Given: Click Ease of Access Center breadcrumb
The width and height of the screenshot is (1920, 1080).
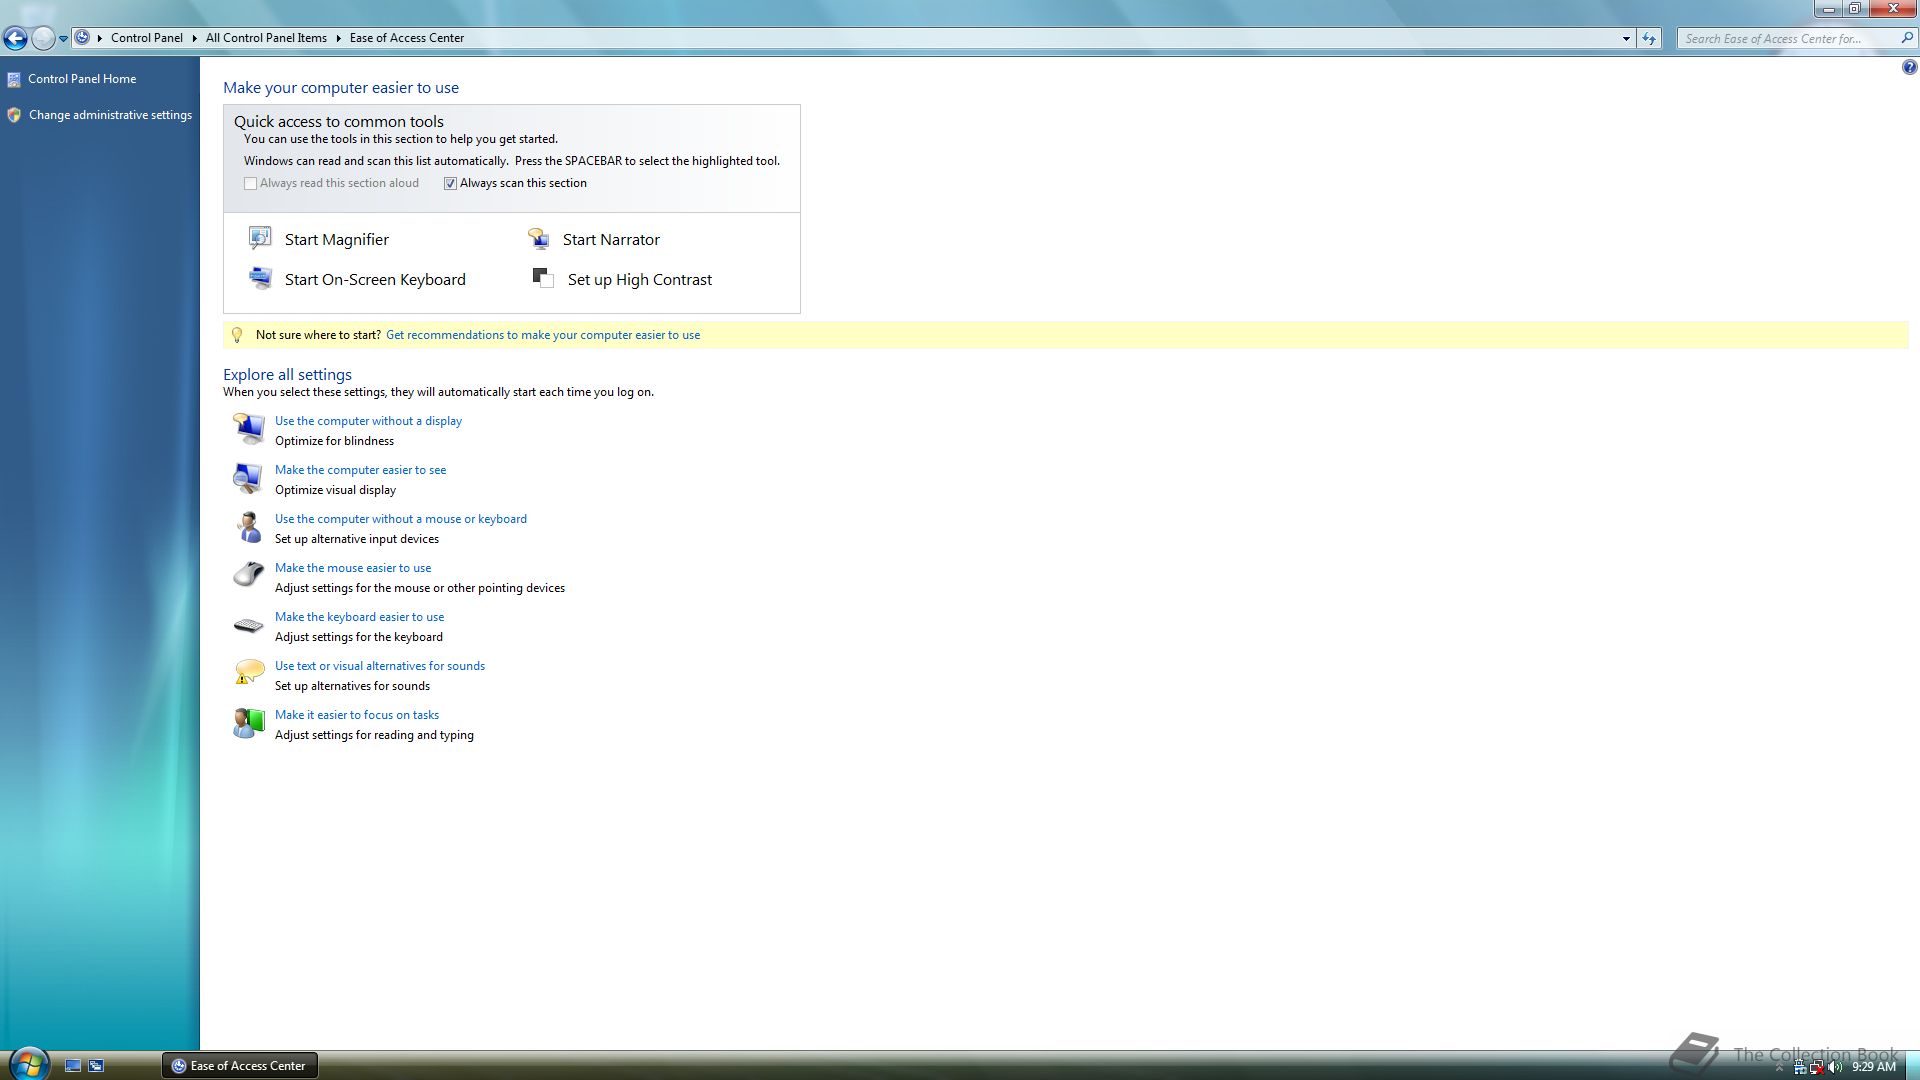Looking at the screenshot, I should click(407, 38).
